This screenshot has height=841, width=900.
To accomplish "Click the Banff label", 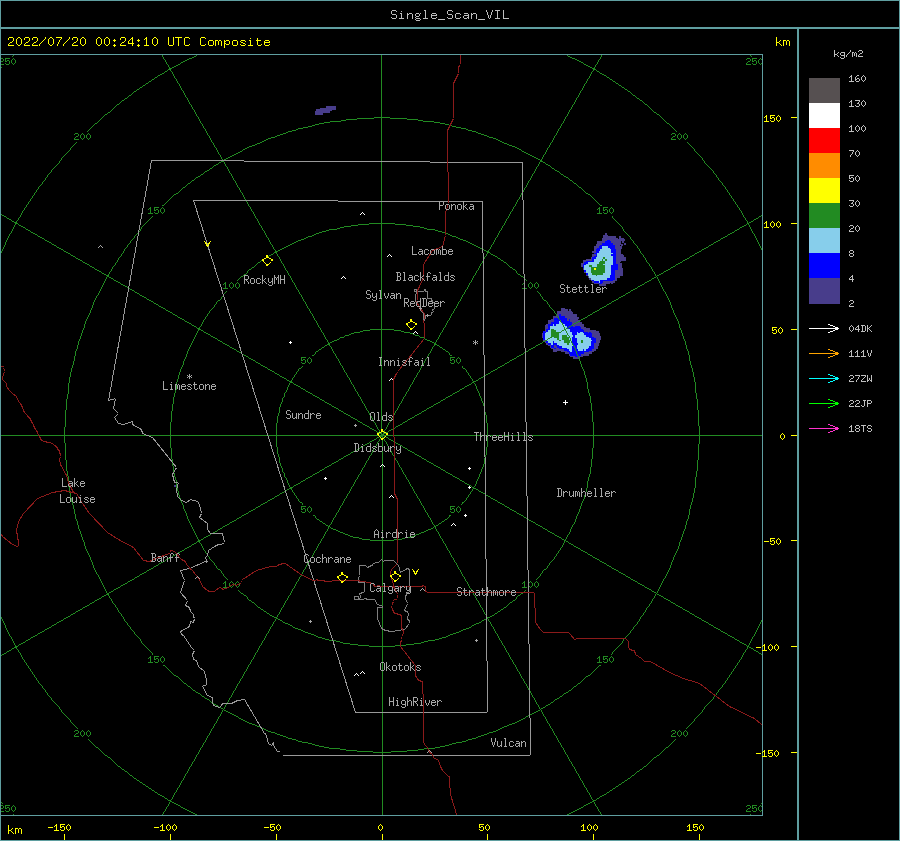I will (165, 557).
